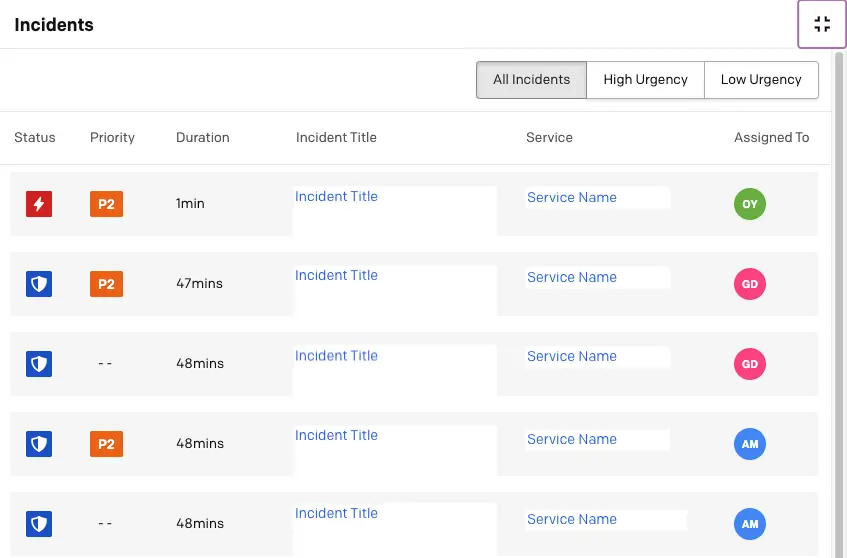Click the red triggered lightning status icon
847x558 pixels.
coord(39,204)
